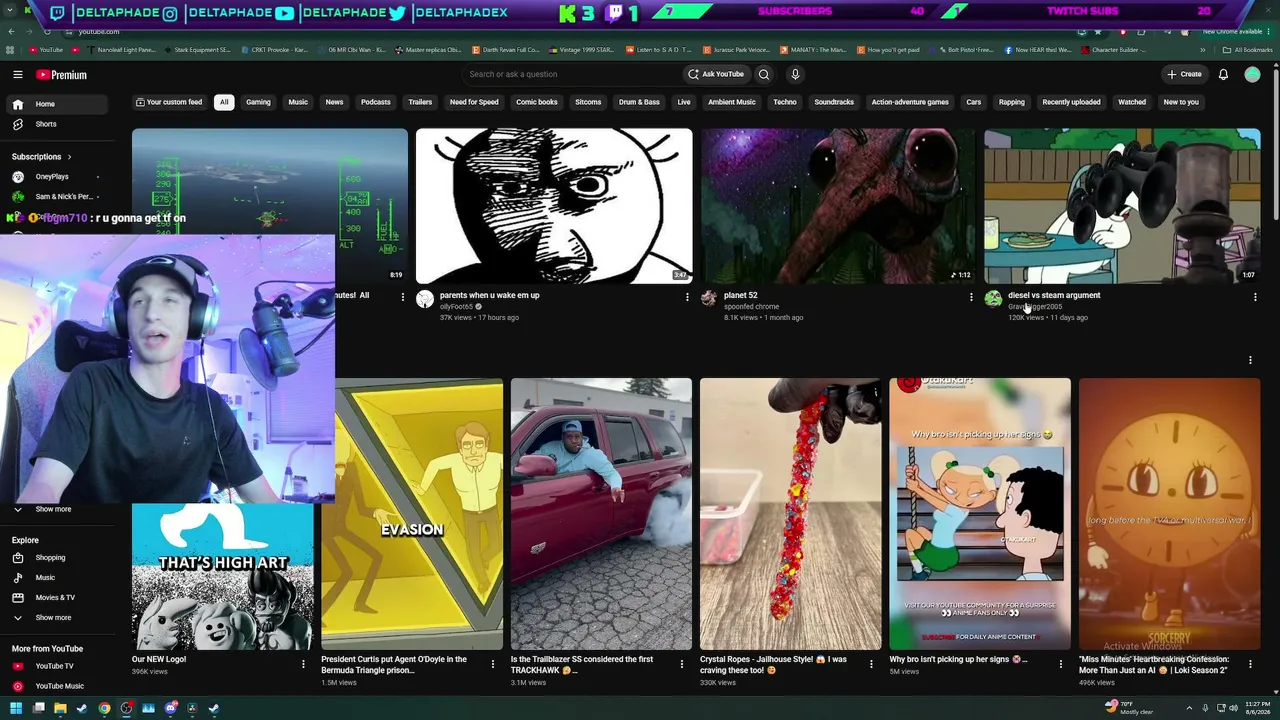This screenshot has height=720, width=1280.
Task: Open File Explorer from the taskbar
Action: 60,708
